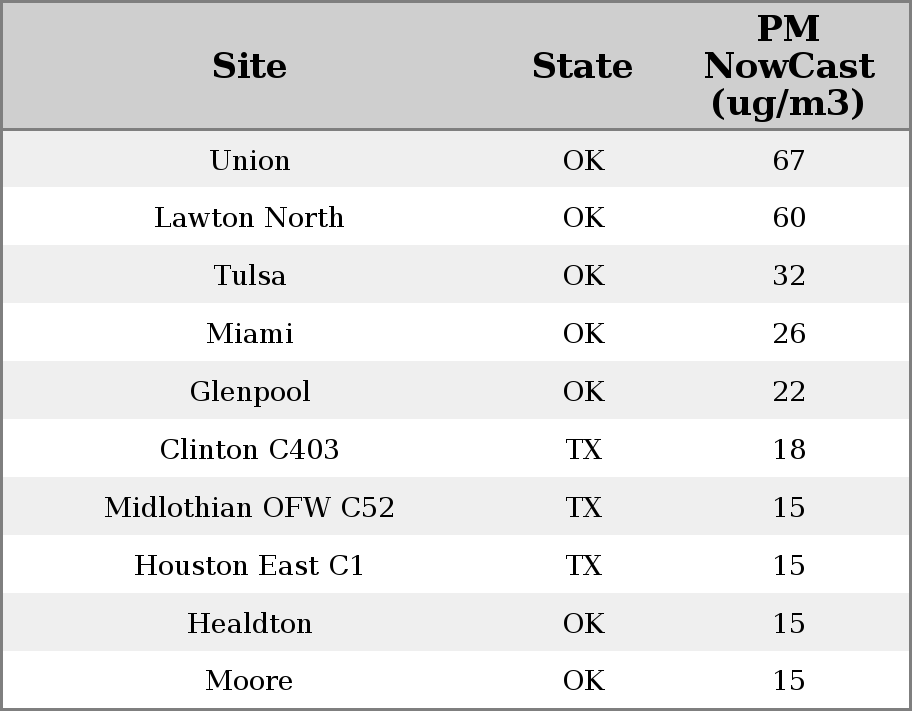Select the Clinton C403 site cell
This screenshot has width=912, height=711.
pyautogui.click(x=250, y=449)
